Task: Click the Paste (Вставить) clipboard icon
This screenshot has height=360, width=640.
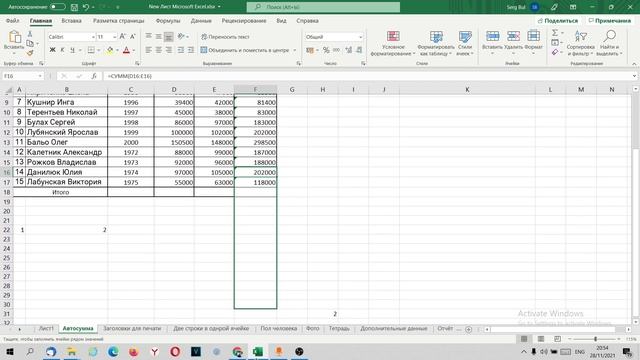Action: pyautogui.click(x=14, y=38)
